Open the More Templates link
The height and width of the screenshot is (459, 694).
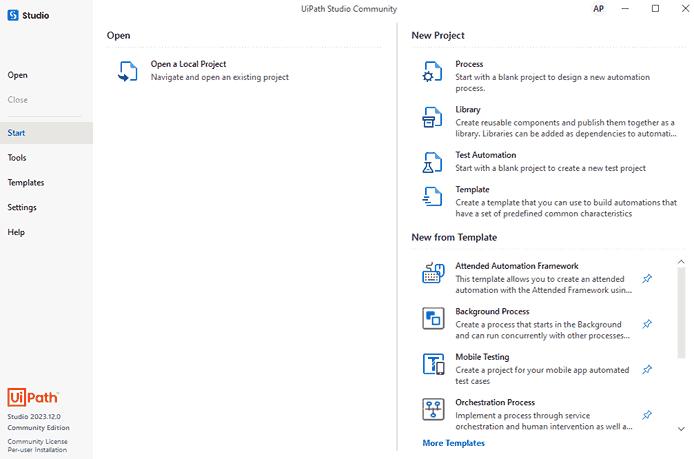pyautogui.click(x=453, y=443)
